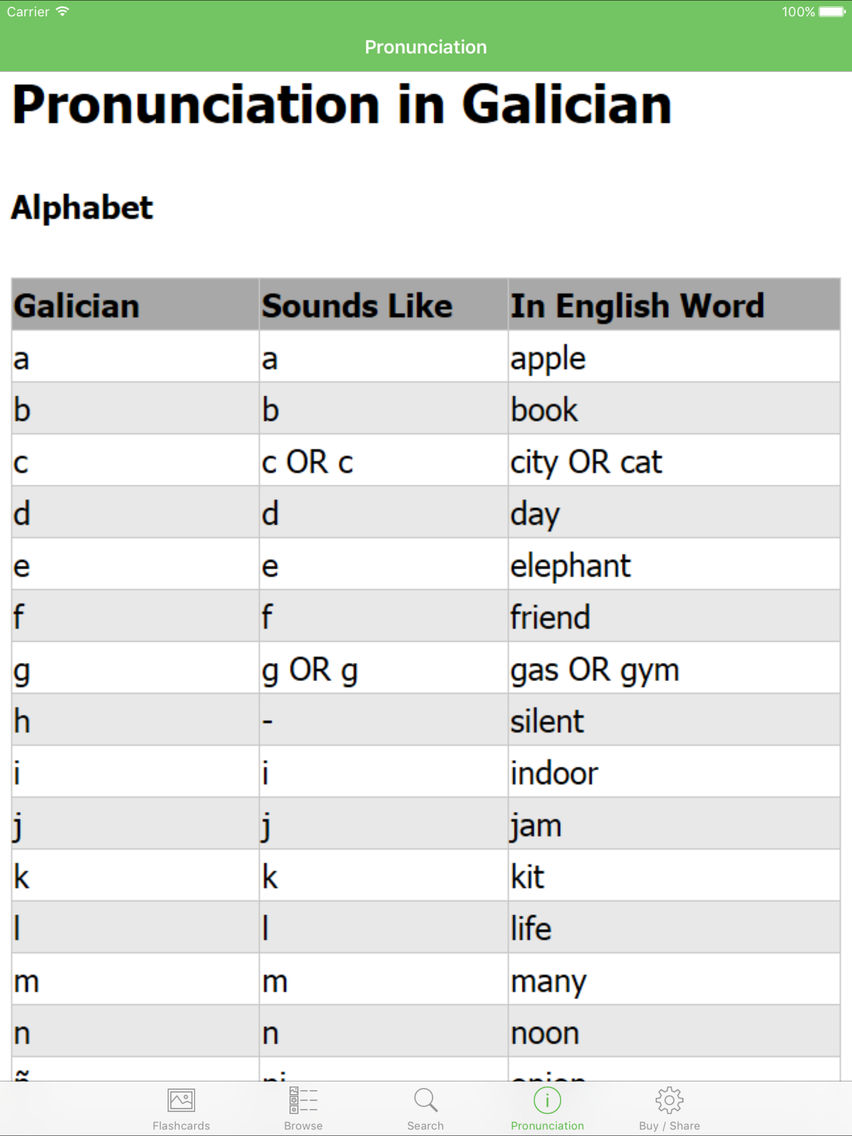Switch to the Browse tab
Image resolution: width=852 pixels, height=1136 pixels.
(x=303, y=1105)
